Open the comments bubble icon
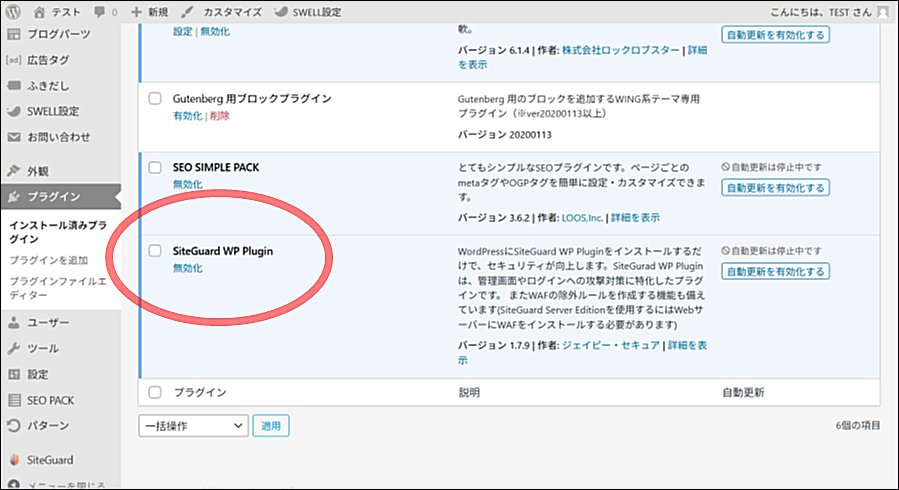The width and height of the screenshot is (899, 490). pos(100,12)
